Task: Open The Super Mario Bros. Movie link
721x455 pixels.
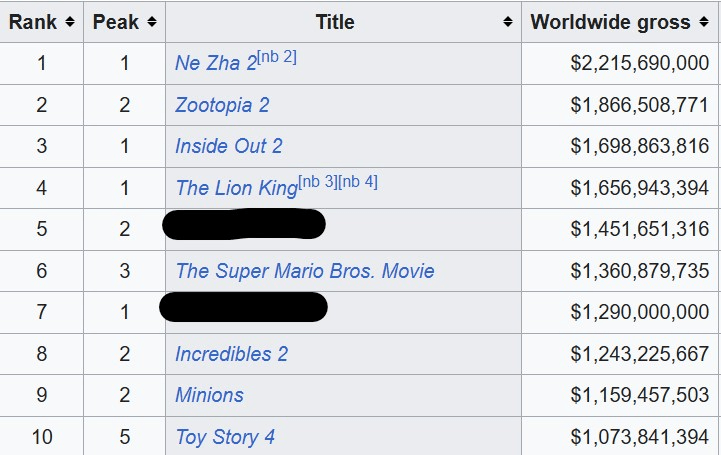Action: pyautogui.click(x=305, y=271)
